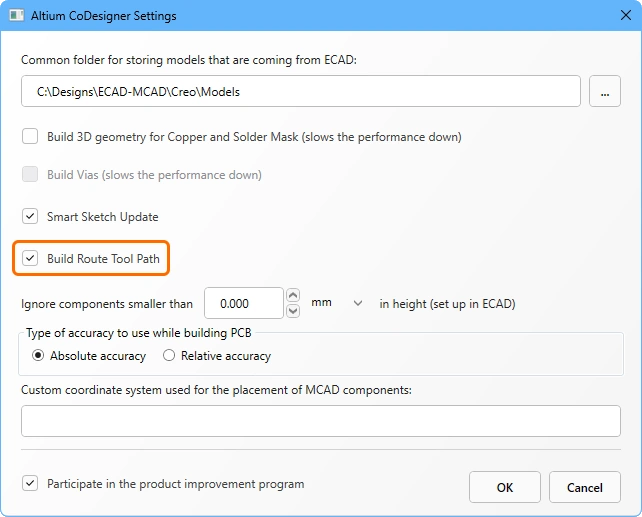Click the custom coordinate system field

coord(320,421)
